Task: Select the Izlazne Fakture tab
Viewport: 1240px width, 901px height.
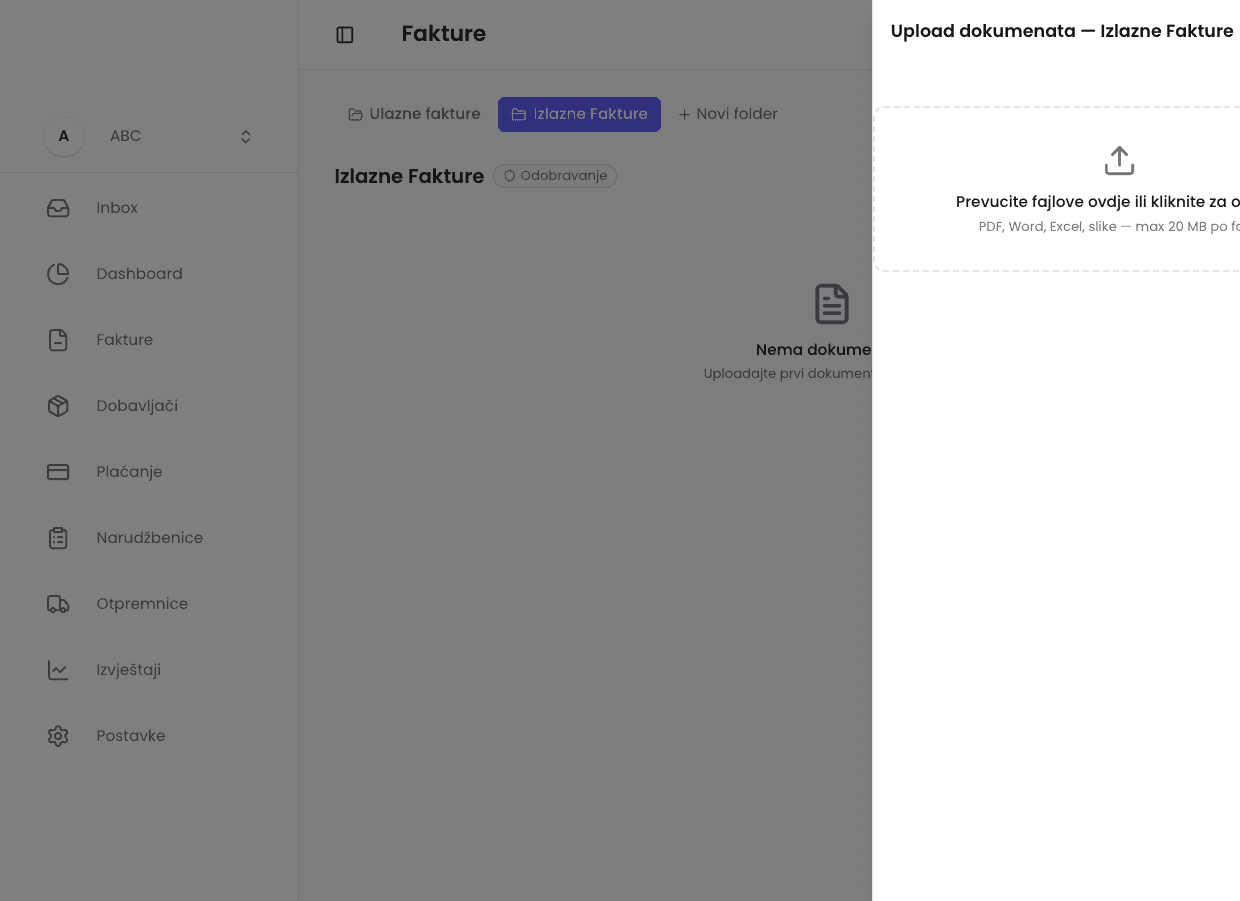Action: 579,115
